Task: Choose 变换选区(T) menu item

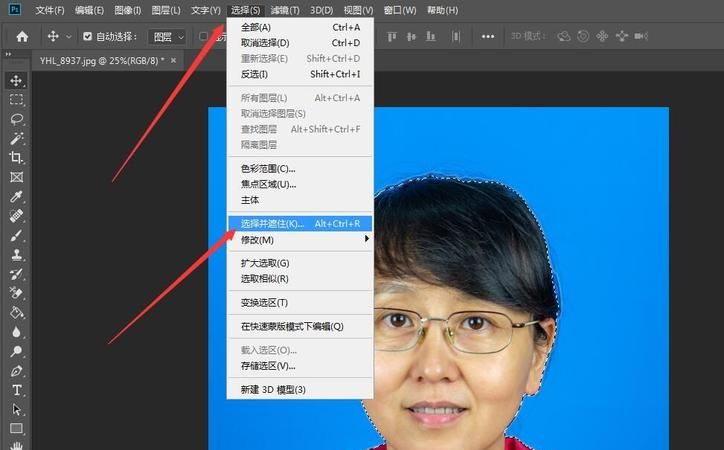Action: (300, 303)
